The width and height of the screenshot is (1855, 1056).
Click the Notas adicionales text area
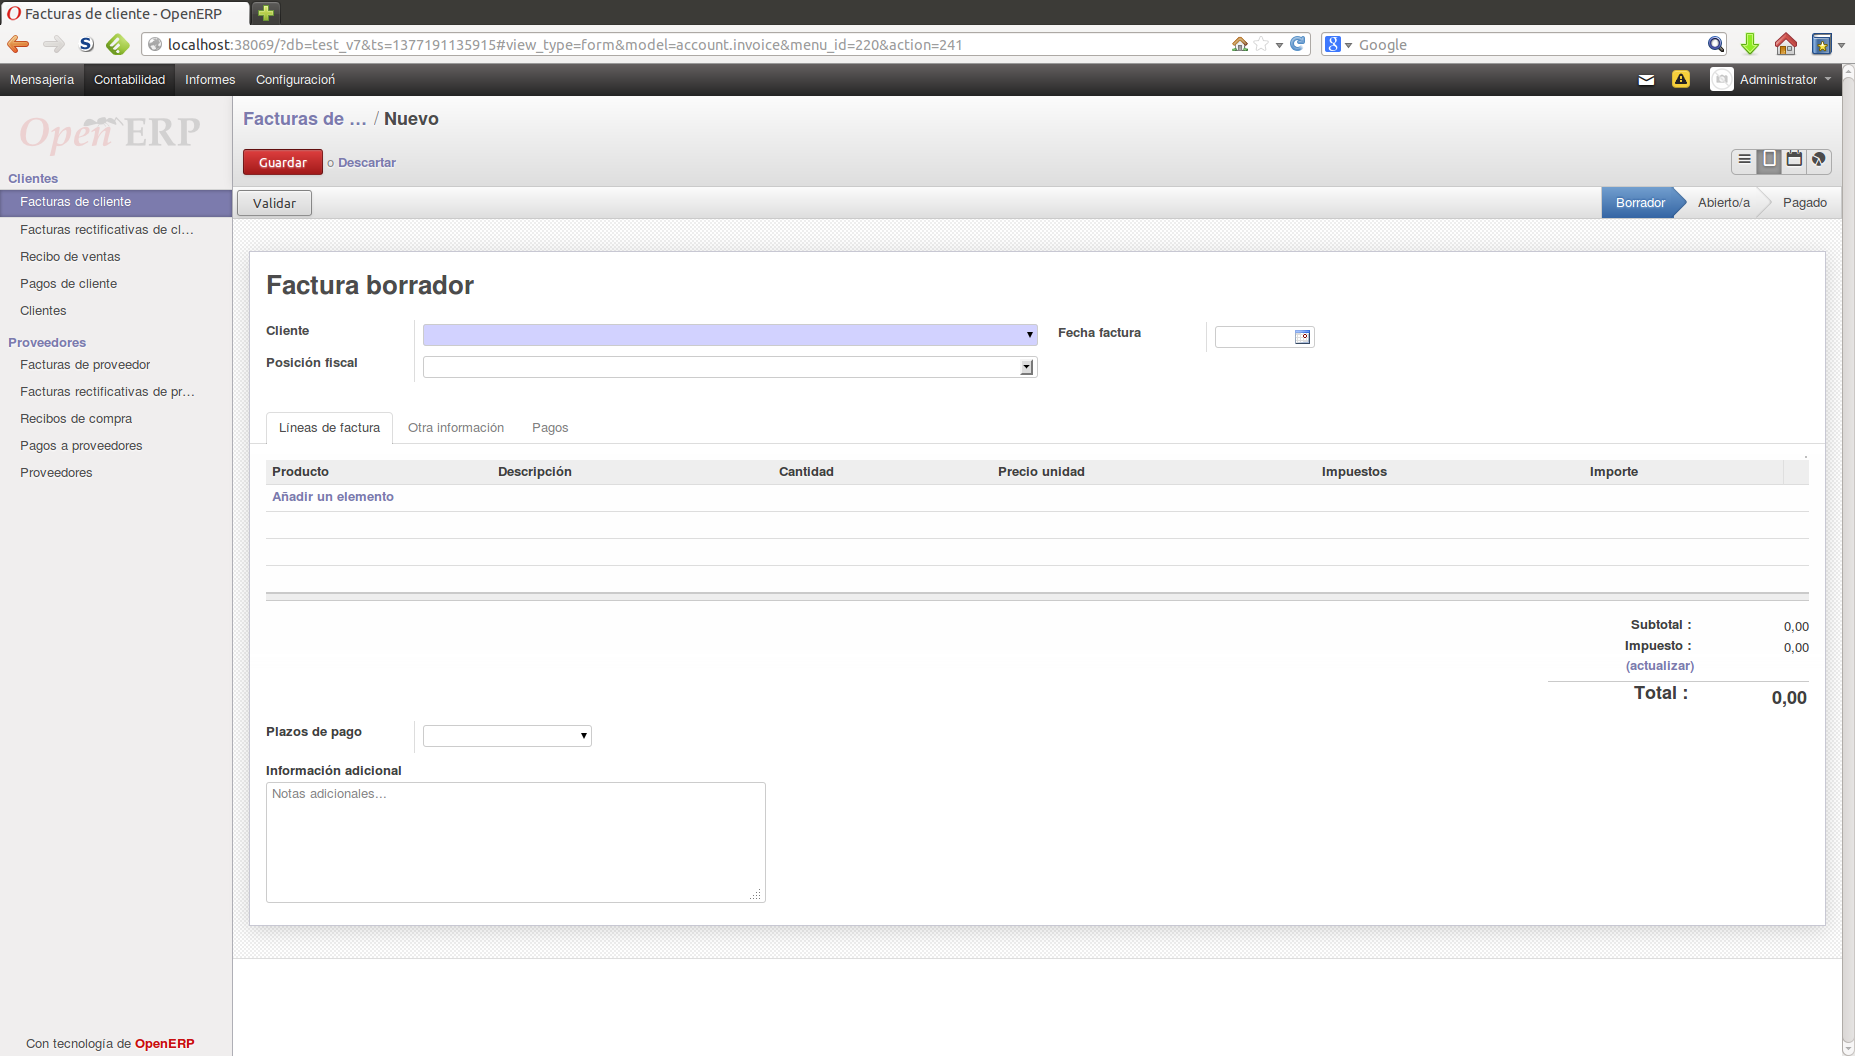(x=515, y=842)
